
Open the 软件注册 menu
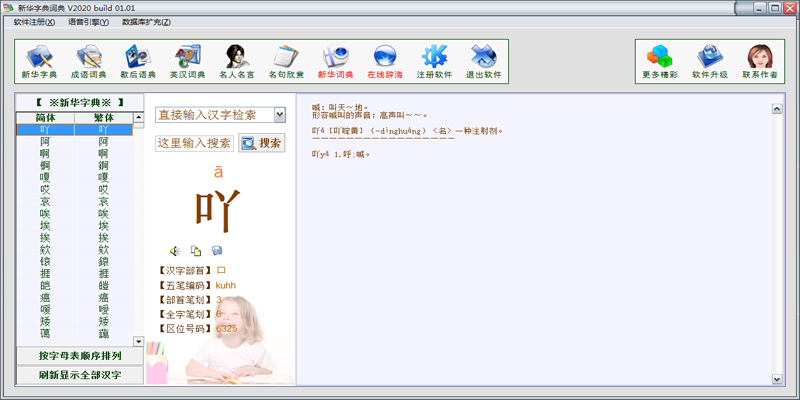34,22
